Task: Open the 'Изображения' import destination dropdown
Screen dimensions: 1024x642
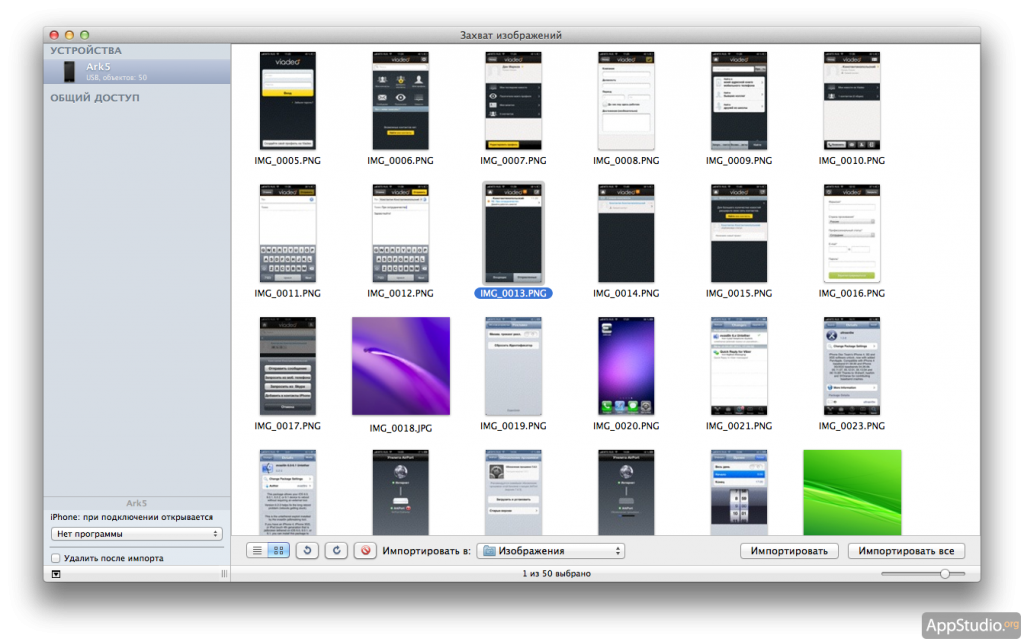Action: pyautogui.click(x=551, y=551)
